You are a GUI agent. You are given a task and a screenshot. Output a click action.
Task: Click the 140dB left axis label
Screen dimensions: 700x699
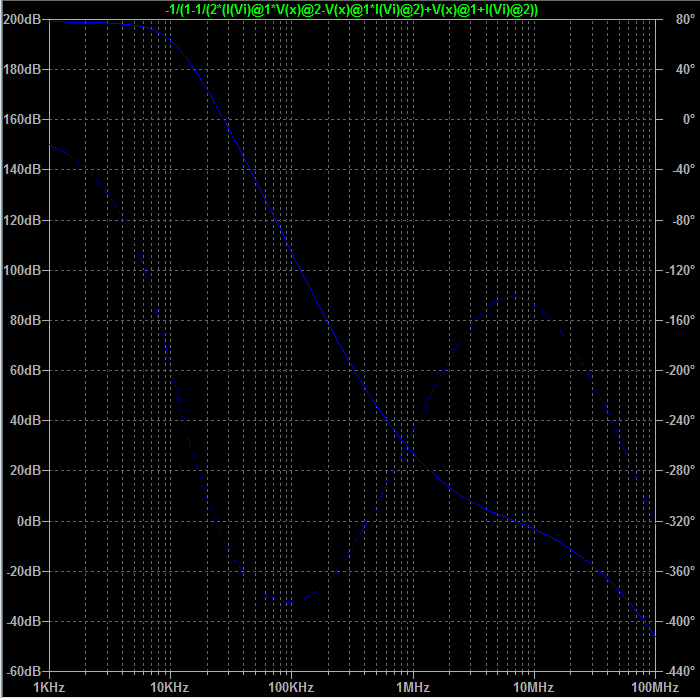click(x=22, y=169)
